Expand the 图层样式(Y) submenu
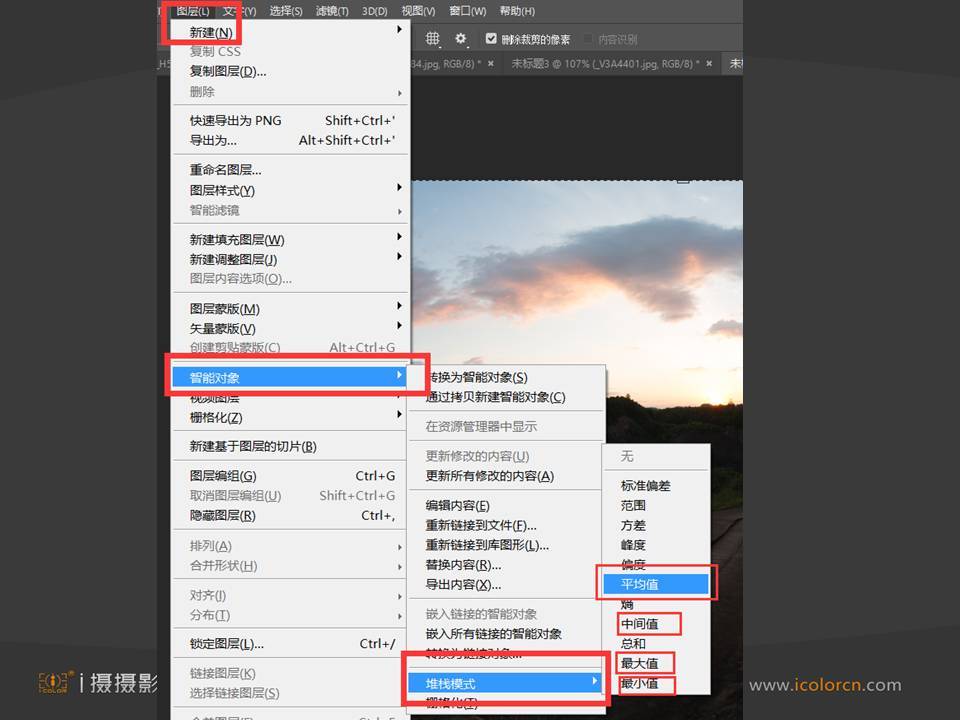The height and width of the screenshot is (720, 960). coord(399,189)
